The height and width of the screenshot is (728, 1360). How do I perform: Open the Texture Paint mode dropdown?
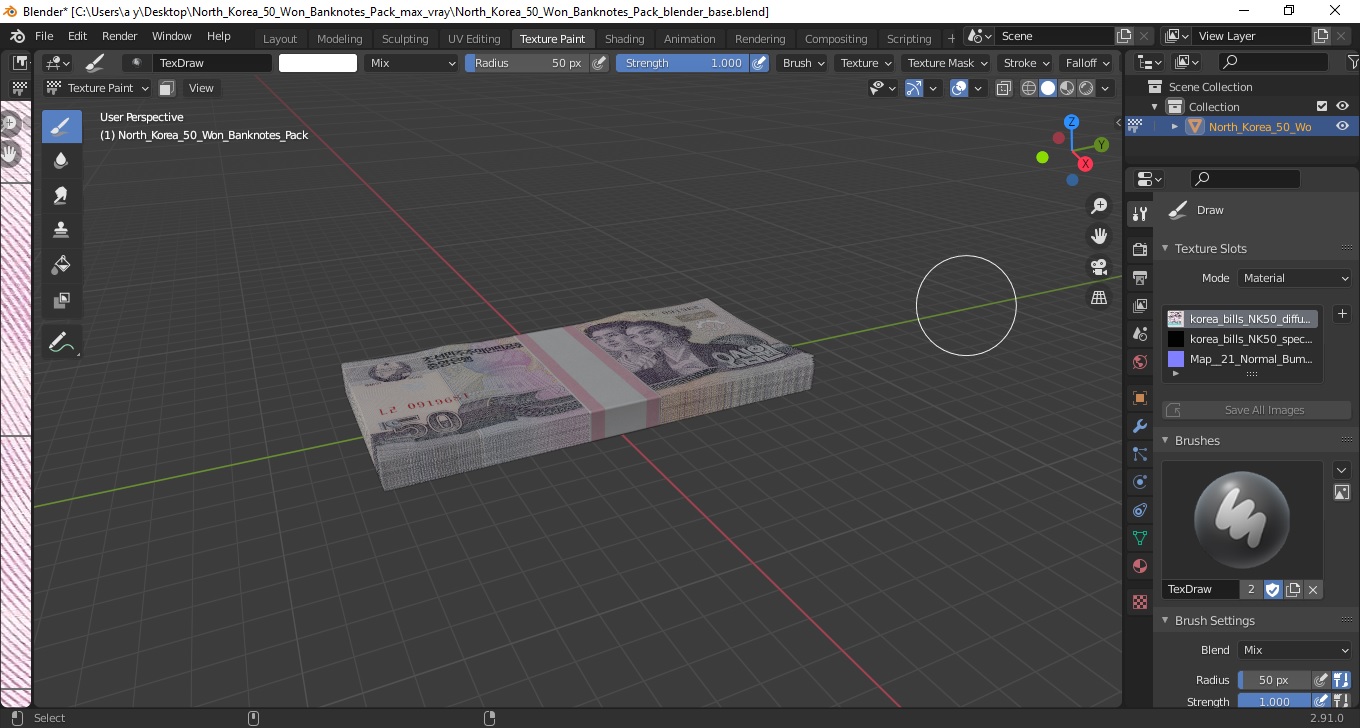(98, 88)
